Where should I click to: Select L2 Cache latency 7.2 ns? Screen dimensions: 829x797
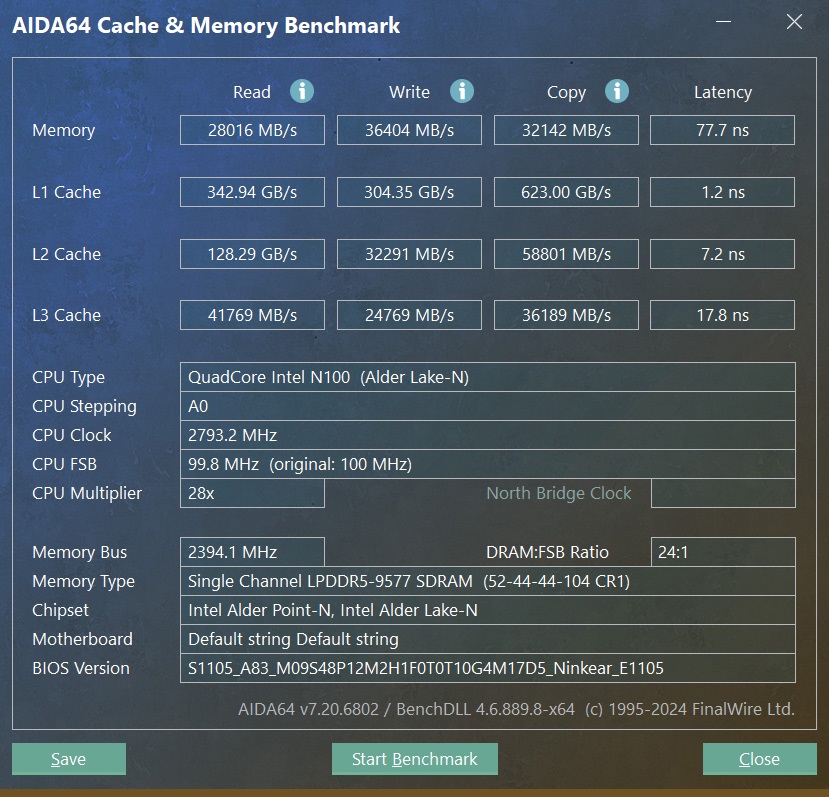[x=722, y=254]
